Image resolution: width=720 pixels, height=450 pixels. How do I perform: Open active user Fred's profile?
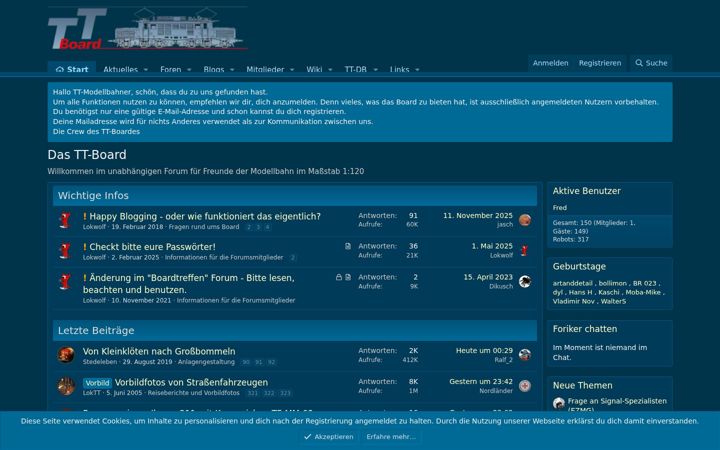click(x=559, y=208)
